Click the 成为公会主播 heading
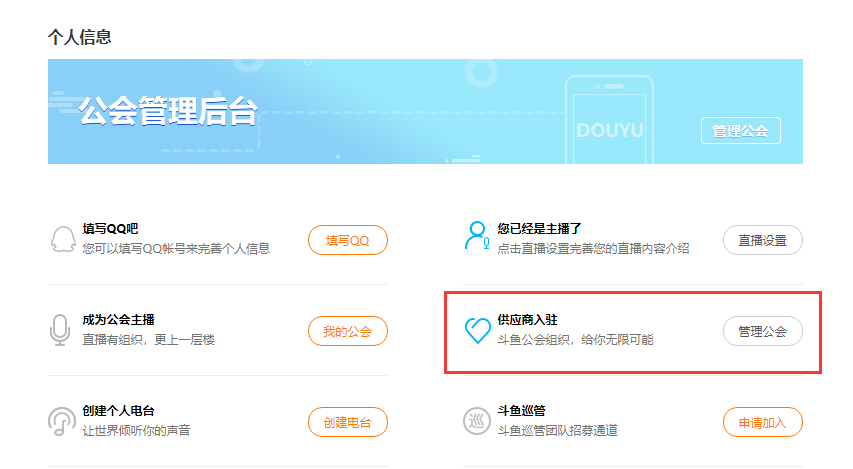This screenshot has height=469, width=853. pos(118,320)
